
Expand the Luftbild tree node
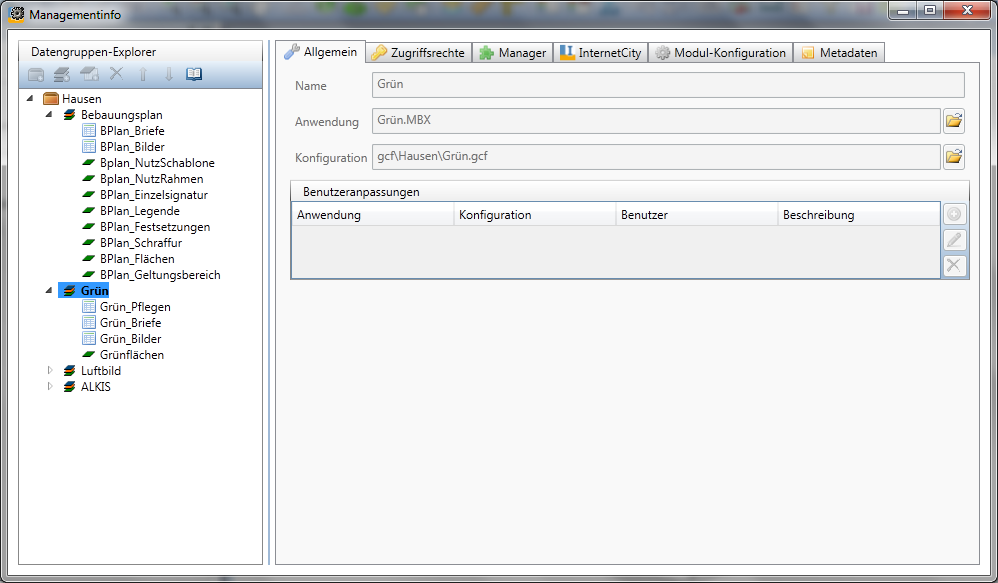pos(50,370)
